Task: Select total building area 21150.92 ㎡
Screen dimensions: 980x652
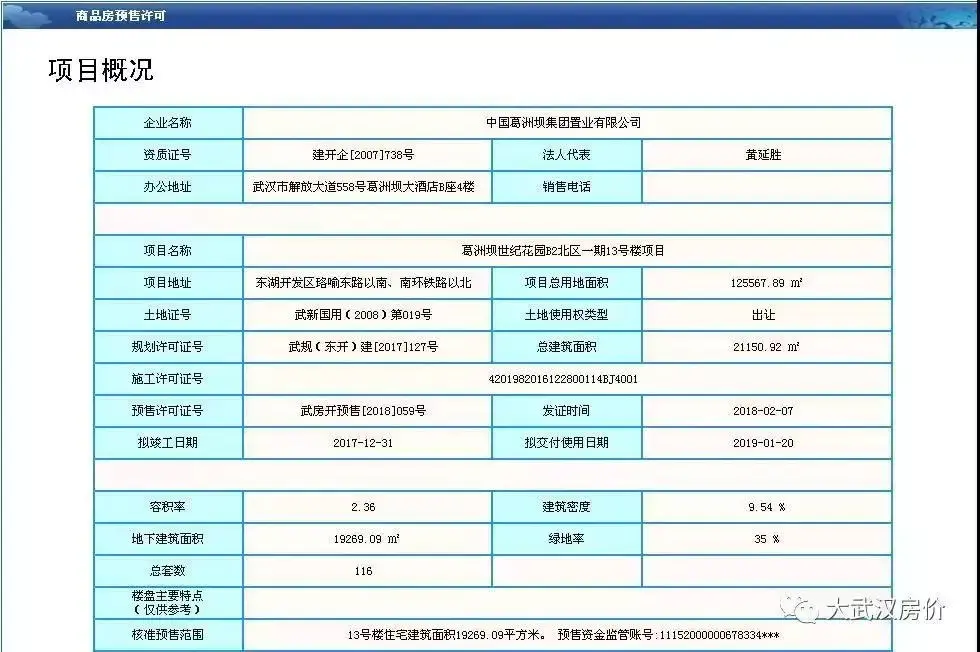Action: (766, 346)
